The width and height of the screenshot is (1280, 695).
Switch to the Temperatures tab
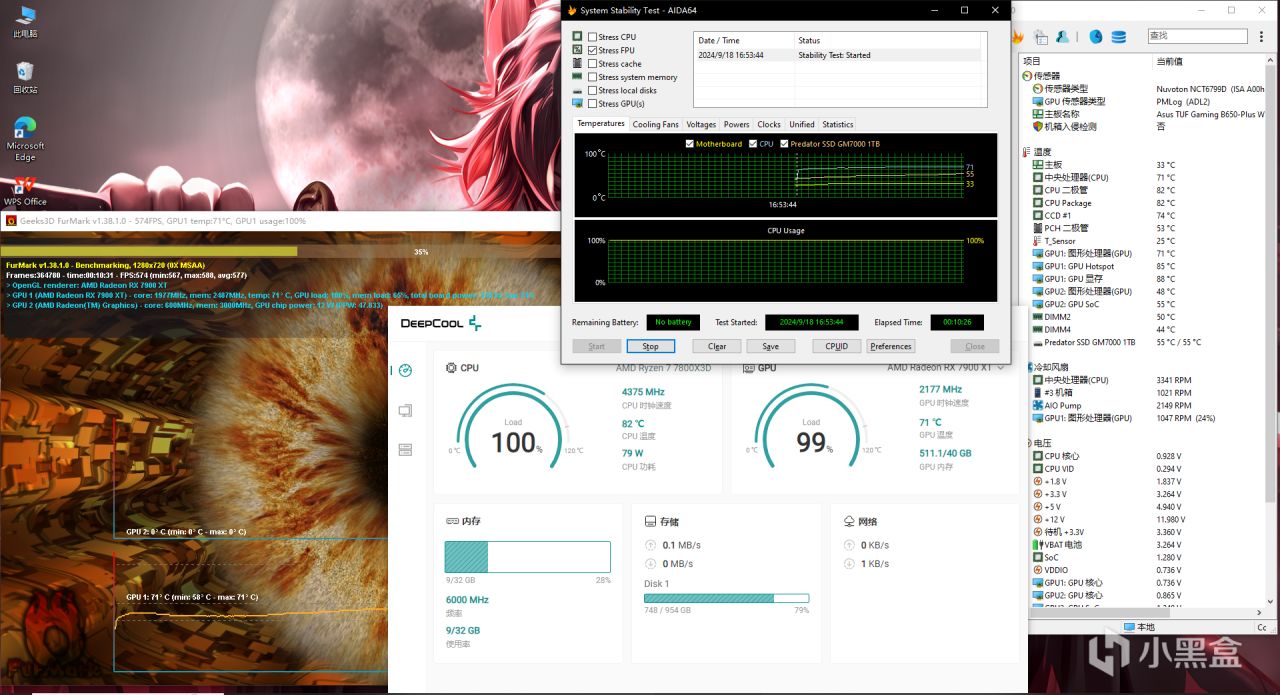[601, 124]
